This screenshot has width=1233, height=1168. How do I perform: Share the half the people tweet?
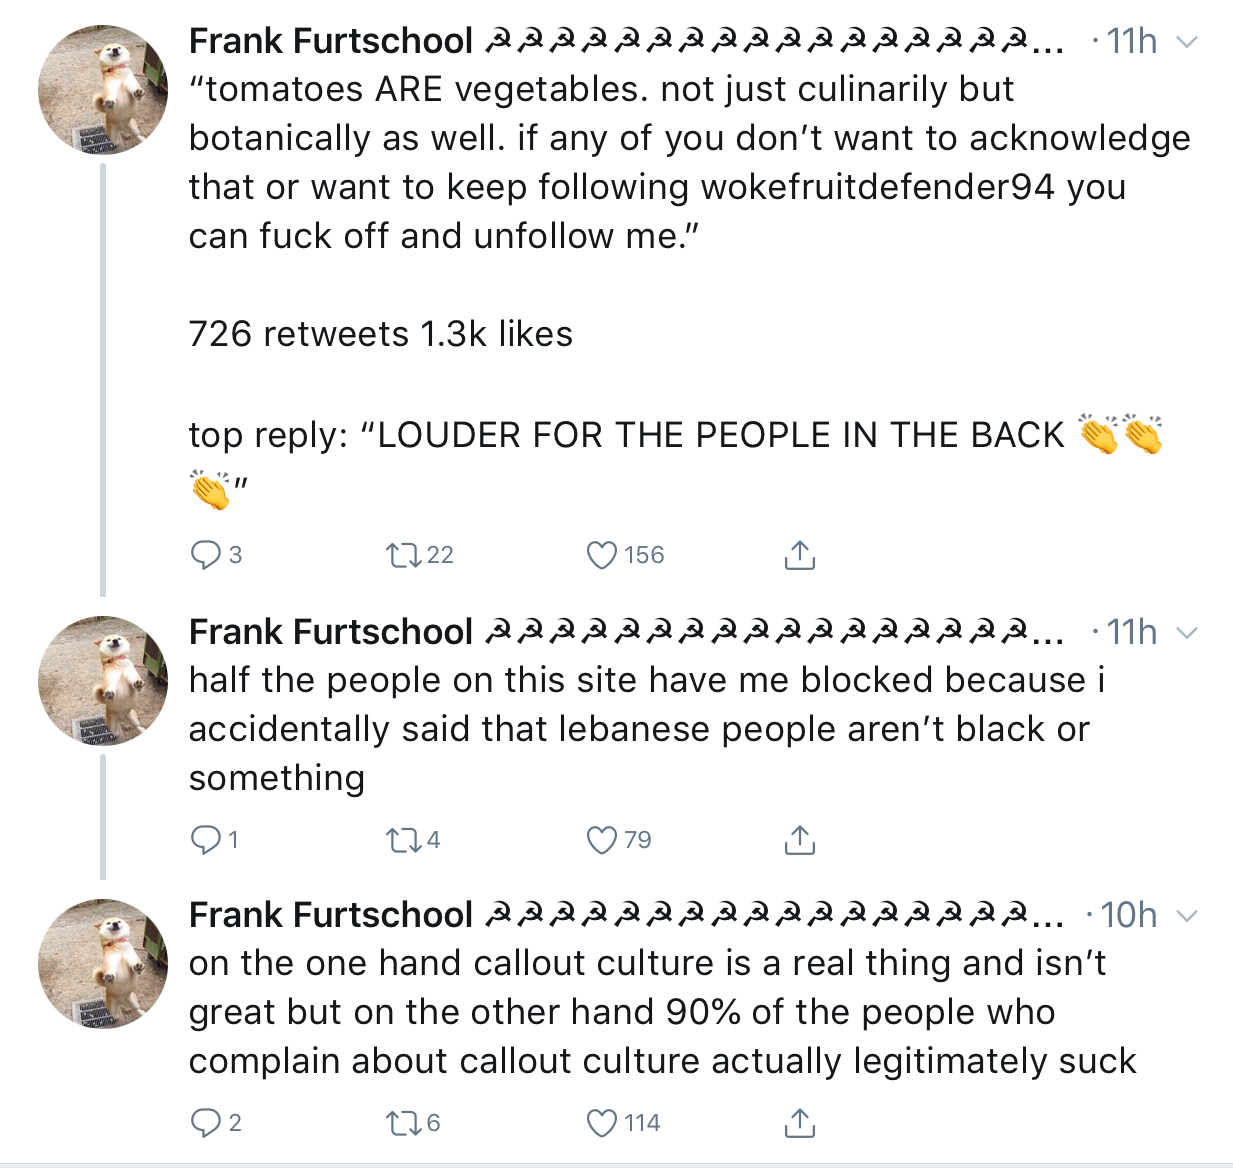coord(799,839)
